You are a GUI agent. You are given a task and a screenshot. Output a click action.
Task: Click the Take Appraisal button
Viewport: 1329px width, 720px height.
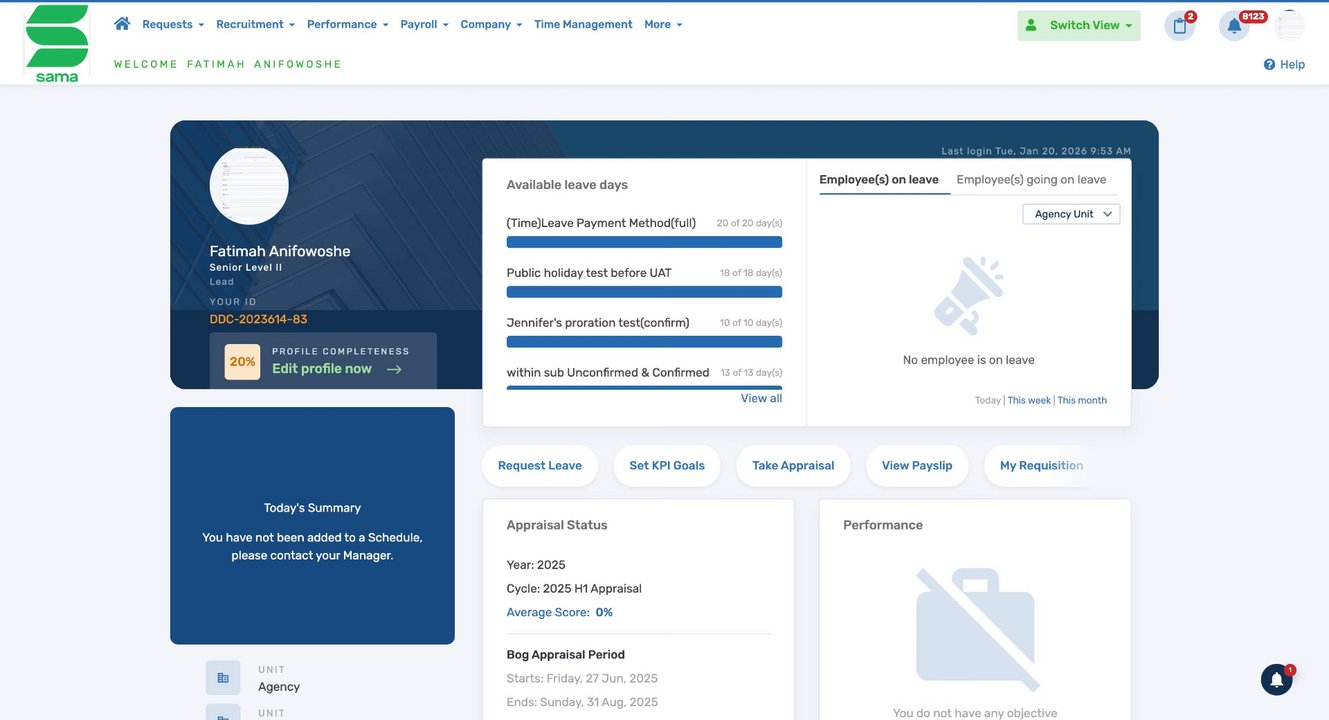pos(793,466)
